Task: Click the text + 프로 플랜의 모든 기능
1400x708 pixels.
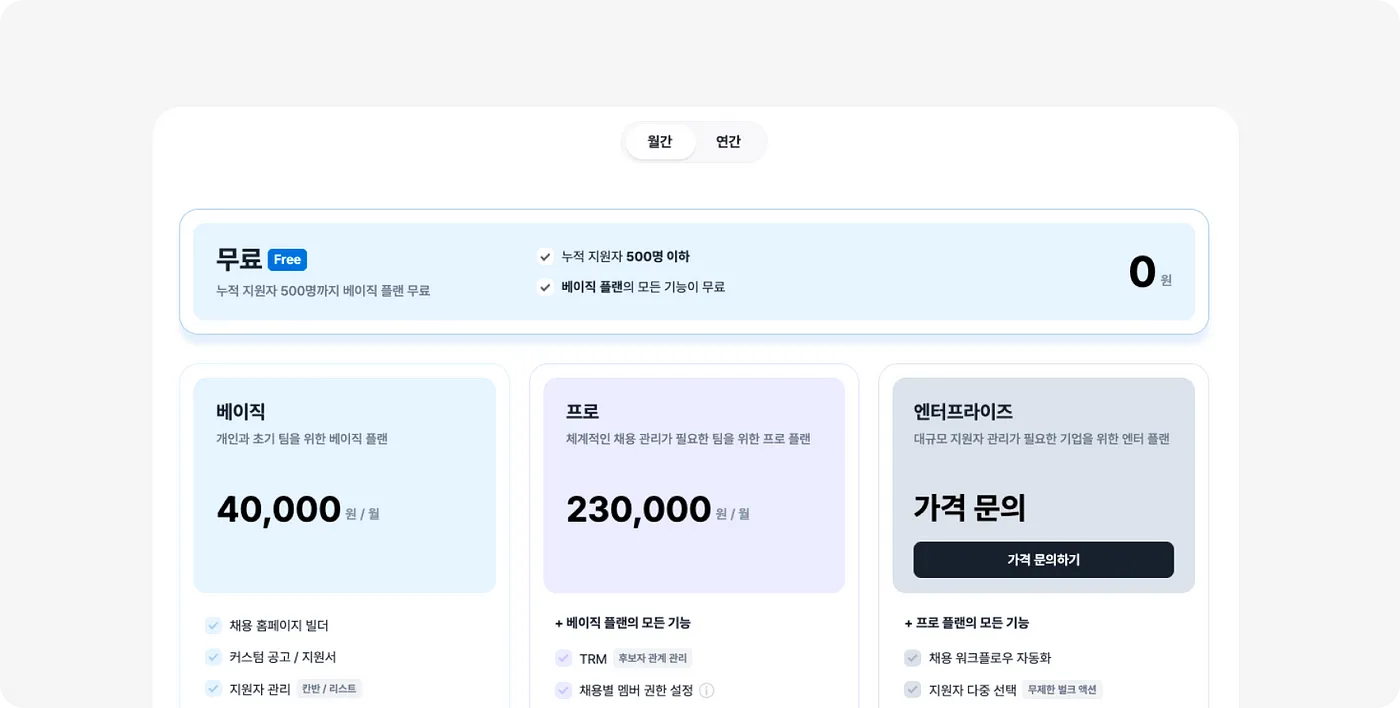Action: [967, 623]
